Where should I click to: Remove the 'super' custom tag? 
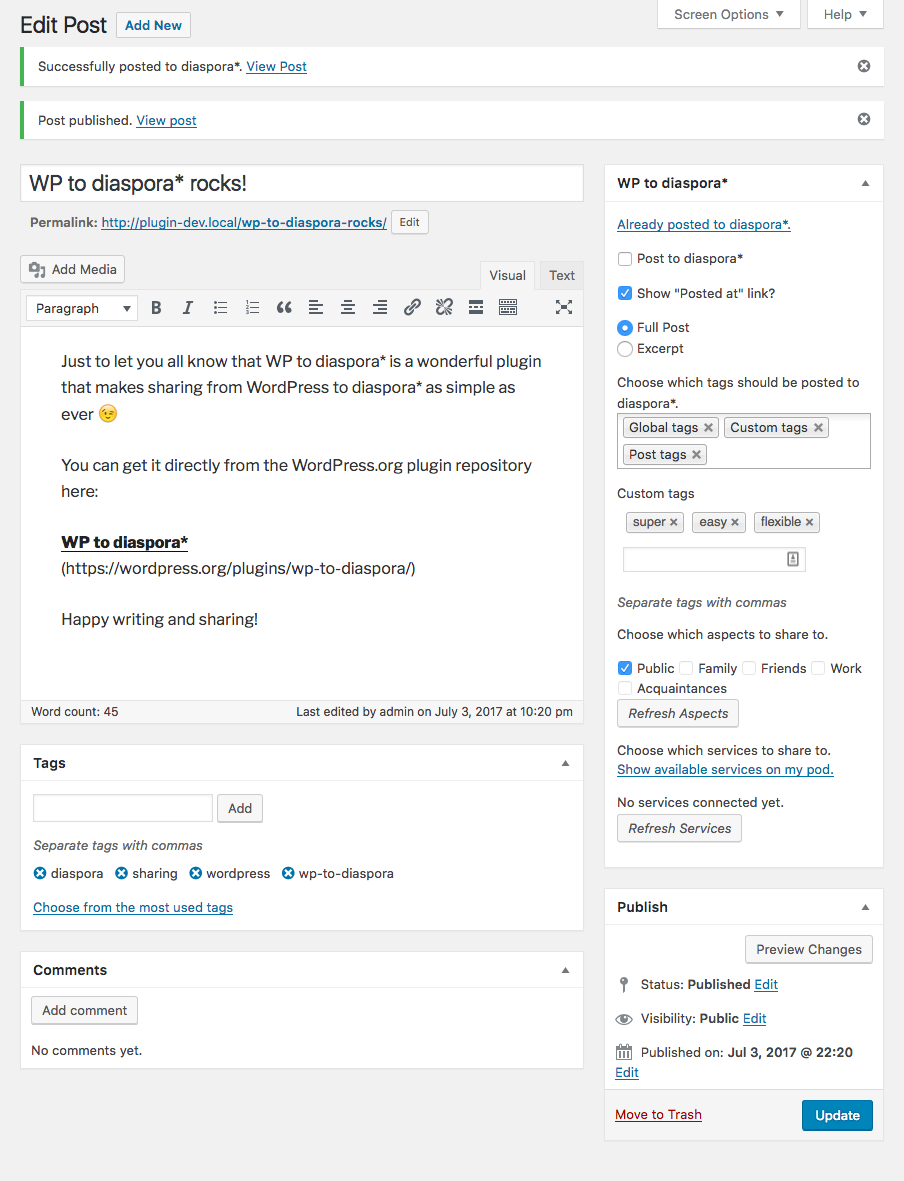(x=673, y=523)
